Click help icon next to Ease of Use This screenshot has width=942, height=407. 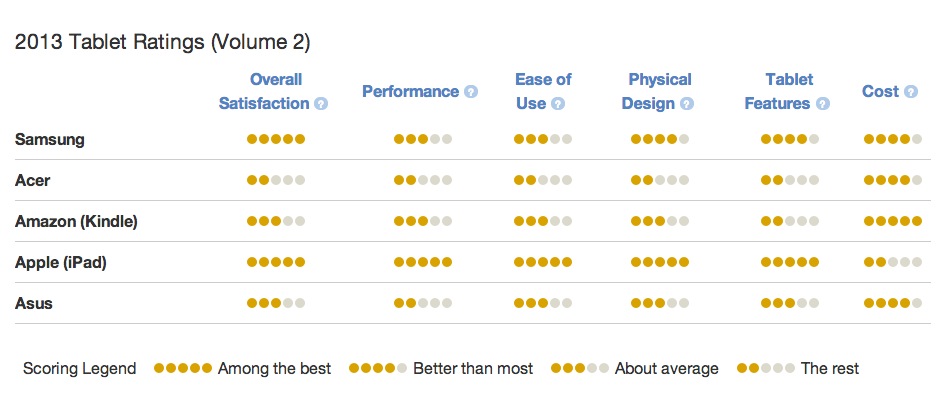(558, 103)
